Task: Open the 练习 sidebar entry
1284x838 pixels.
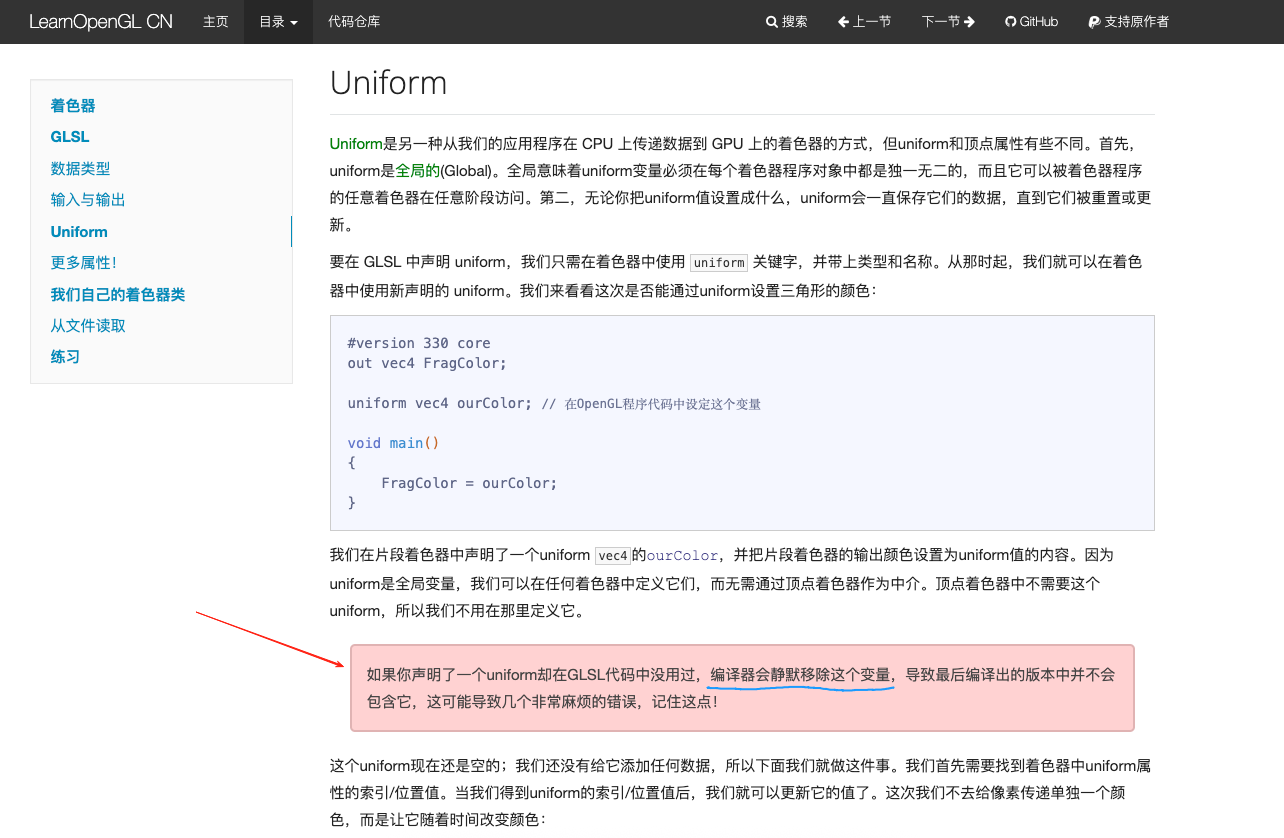Action: [65, 356]
